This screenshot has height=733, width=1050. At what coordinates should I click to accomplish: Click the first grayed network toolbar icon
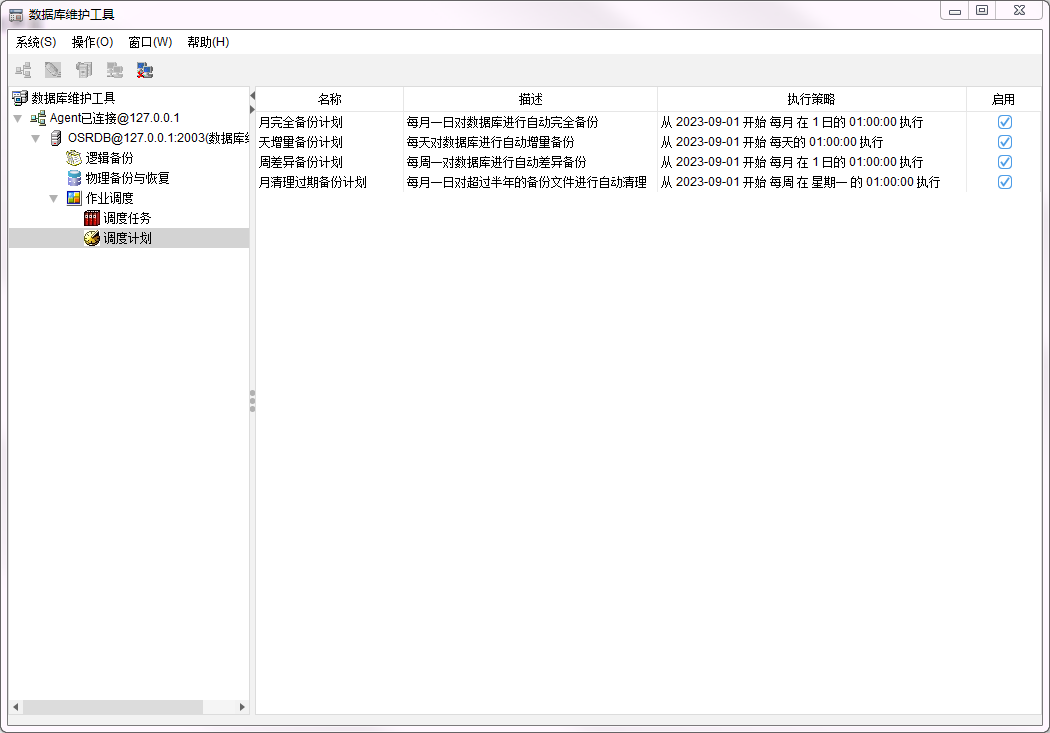[x=23, y=70]
